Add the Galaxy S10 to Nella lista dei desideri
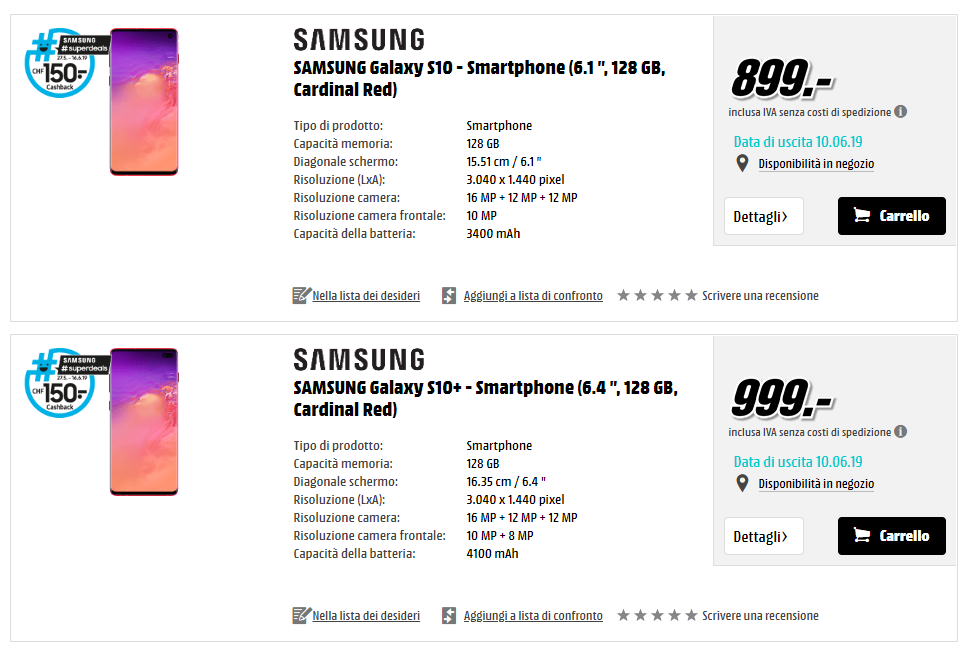 click(366, 296)
